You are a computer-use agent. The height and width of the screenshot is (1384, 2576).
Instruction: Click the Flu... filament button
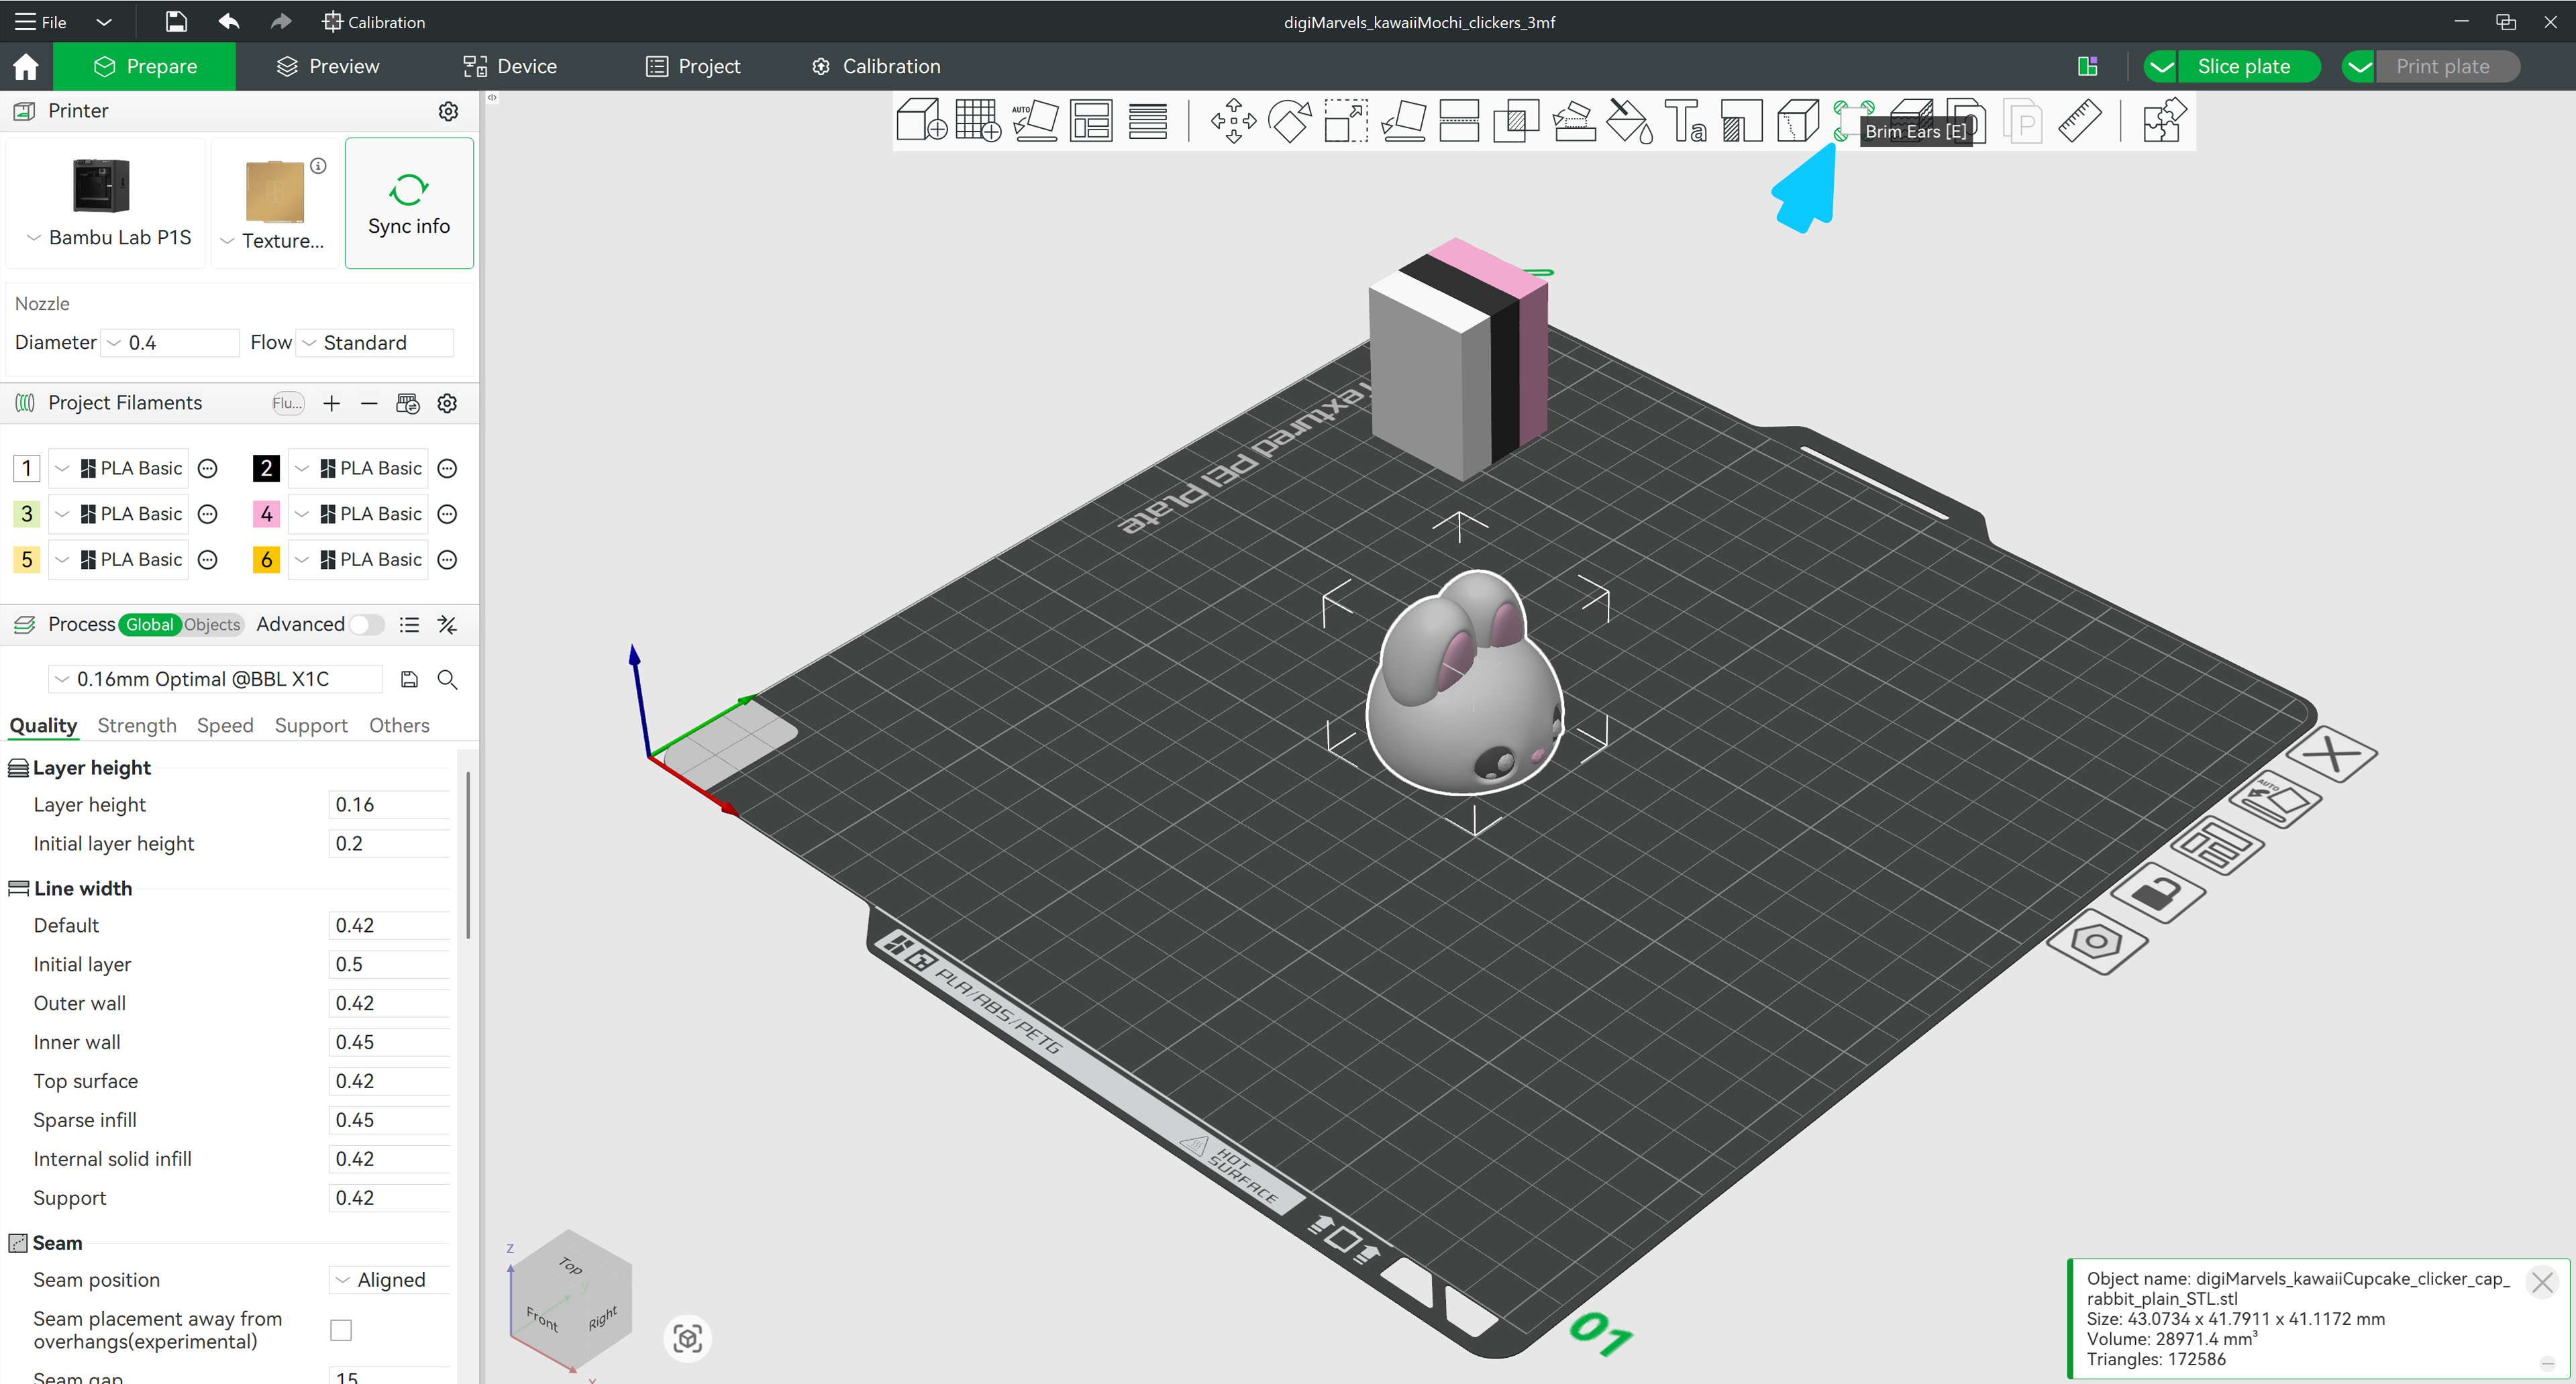pos(287,403)
